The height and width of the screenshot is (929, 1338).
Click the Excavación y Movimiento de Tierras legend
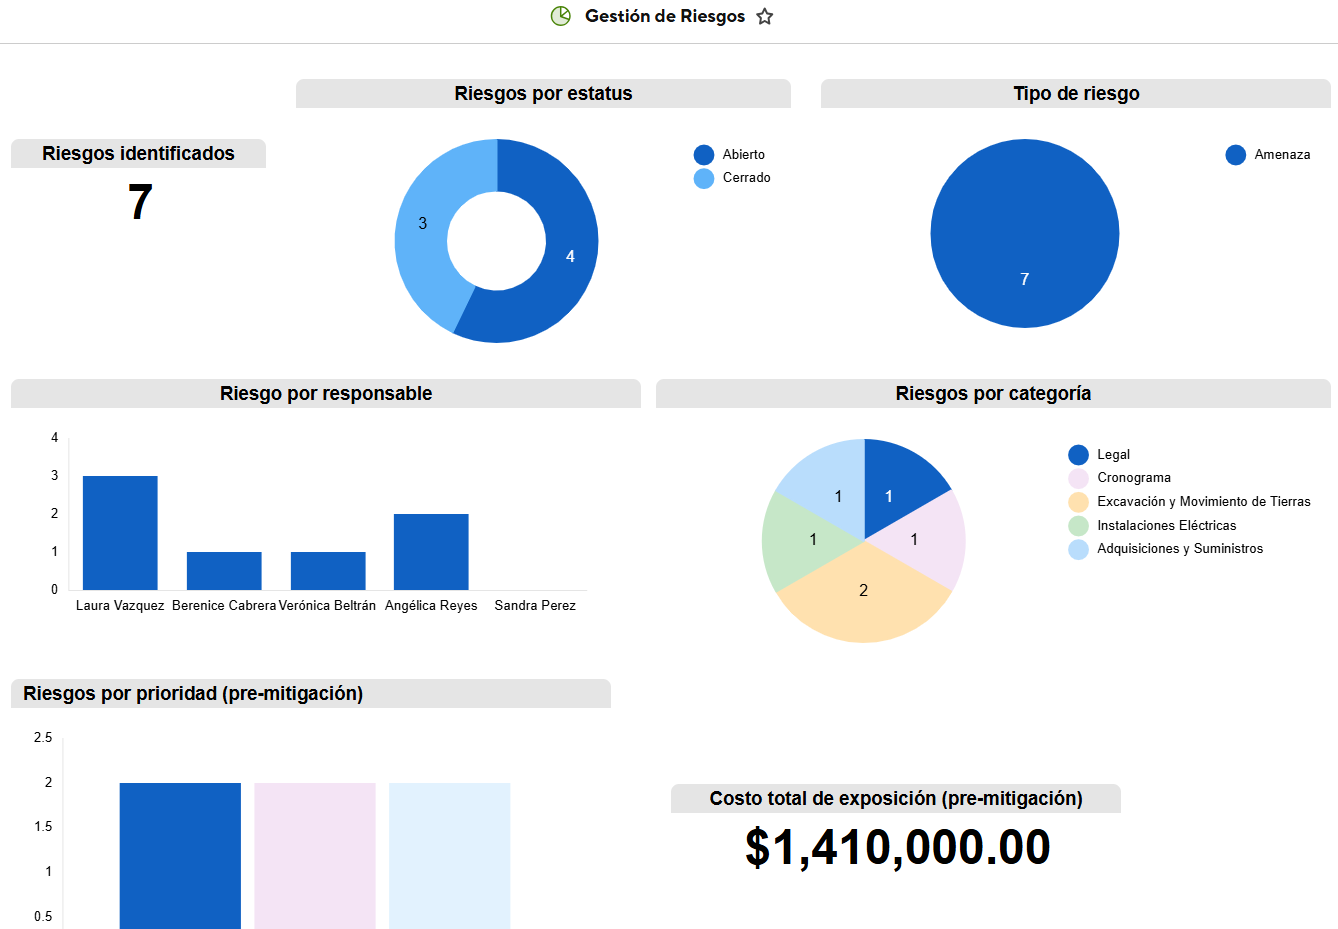[x=1203, y=502]
